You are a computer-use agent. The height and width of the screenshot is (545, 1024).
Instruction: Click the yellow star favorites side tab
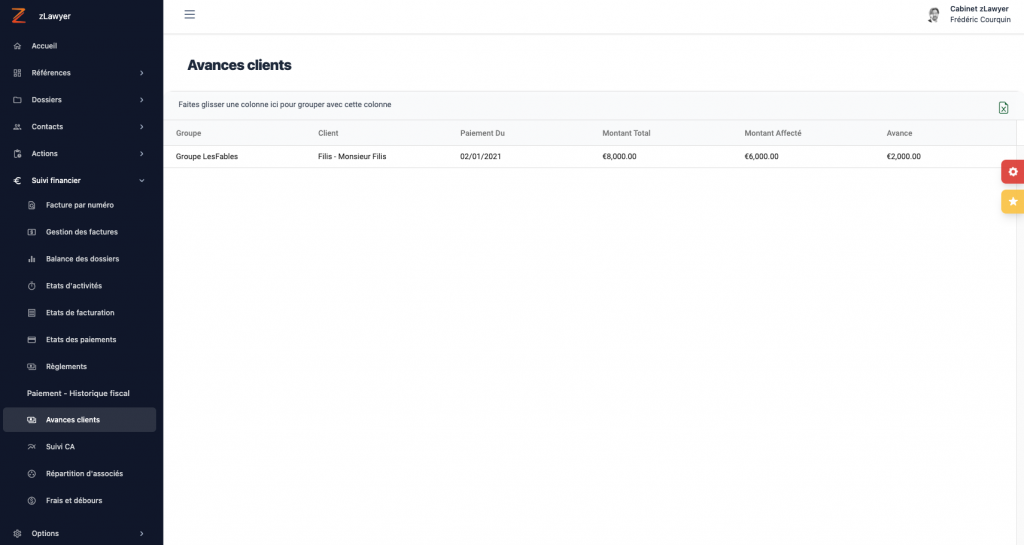pyautogui.click(x=1012, y=202)
